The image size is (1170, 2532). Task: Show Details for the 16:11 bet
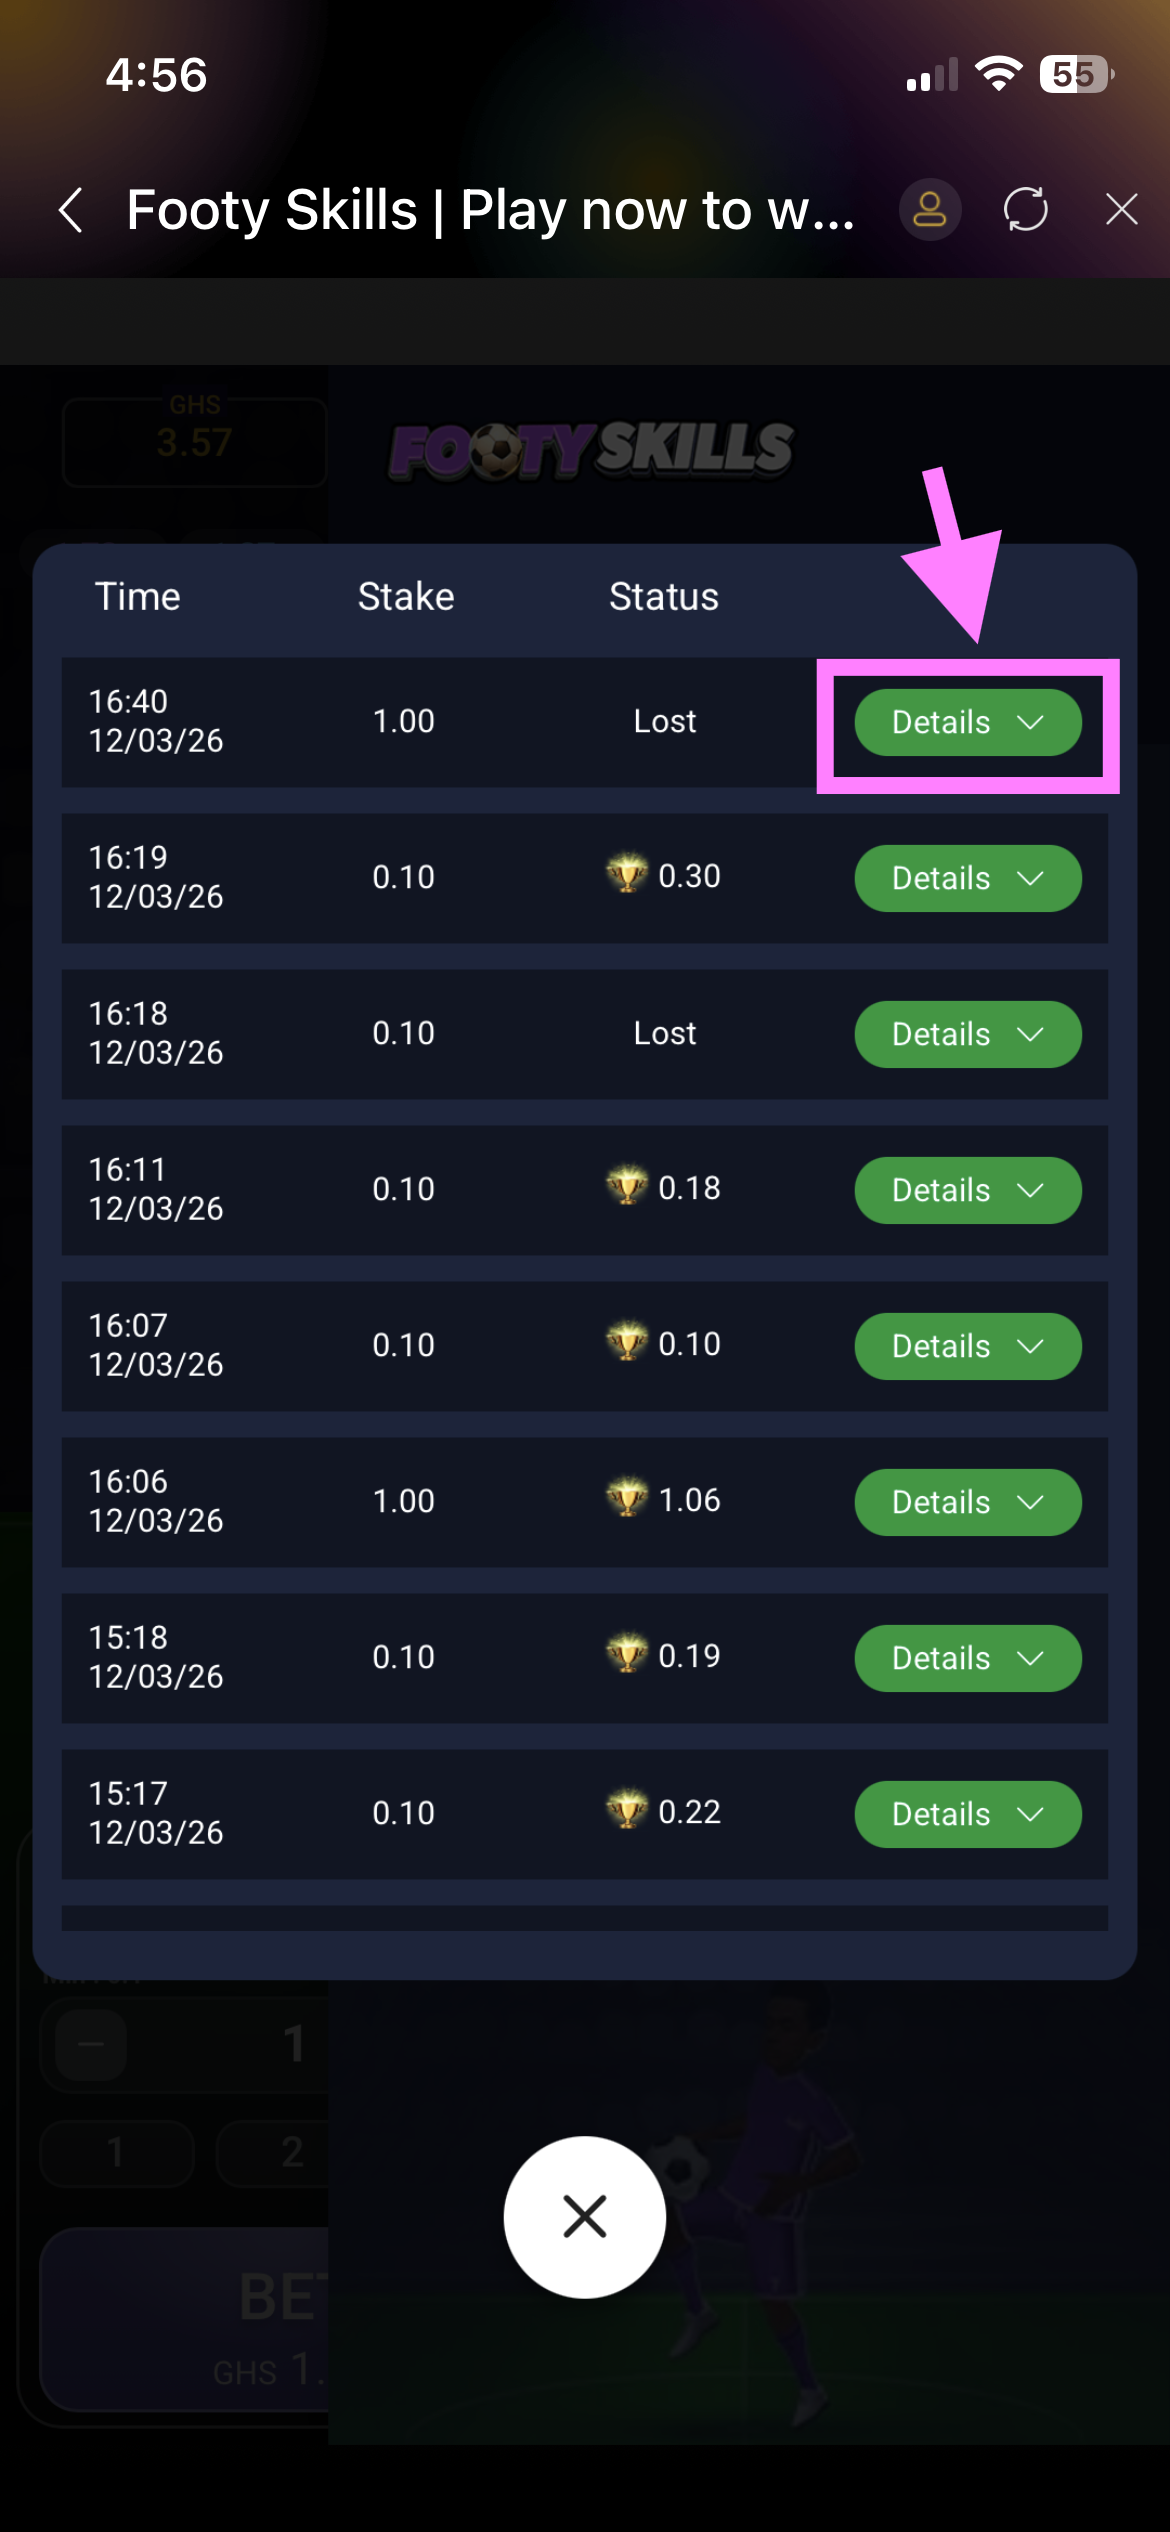click(967, 1190)
